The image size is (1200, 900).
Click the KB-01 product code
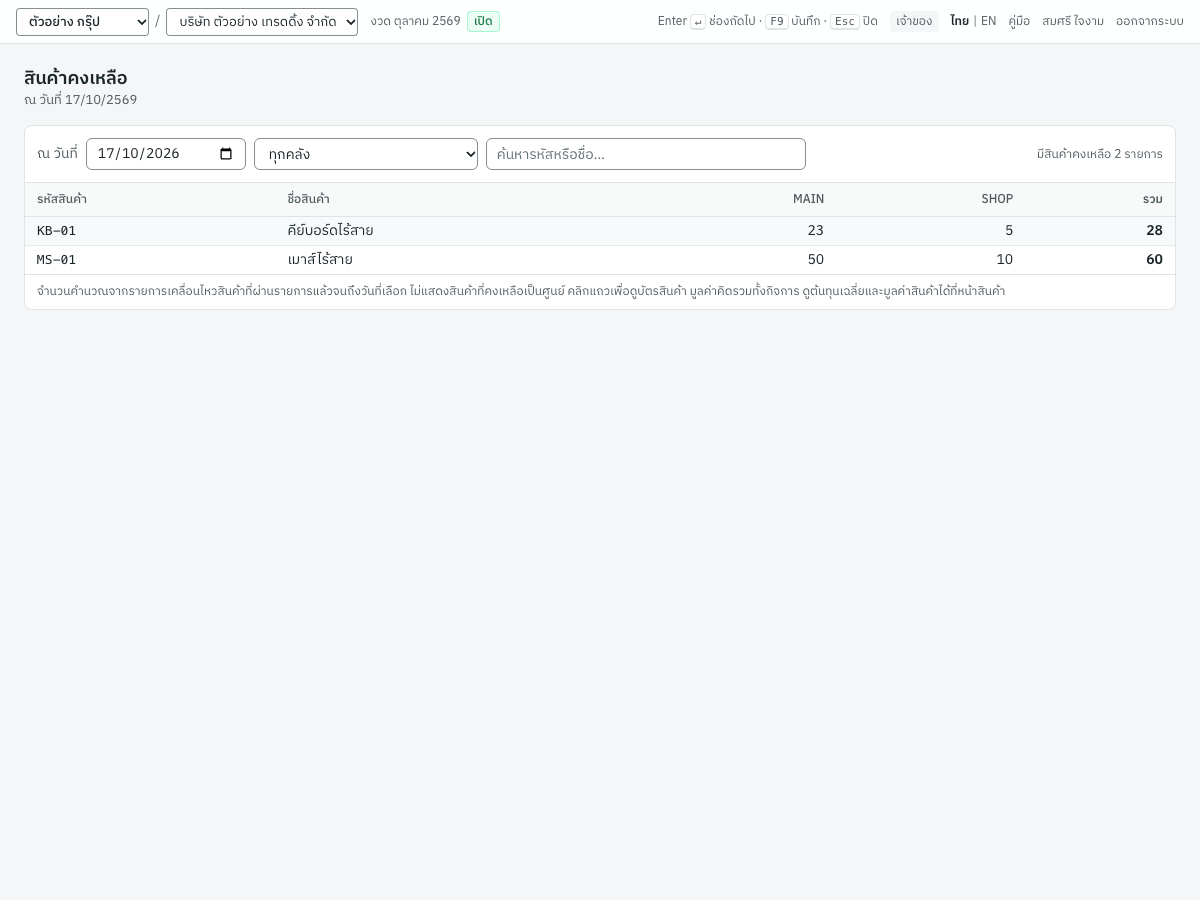[56, 231]
